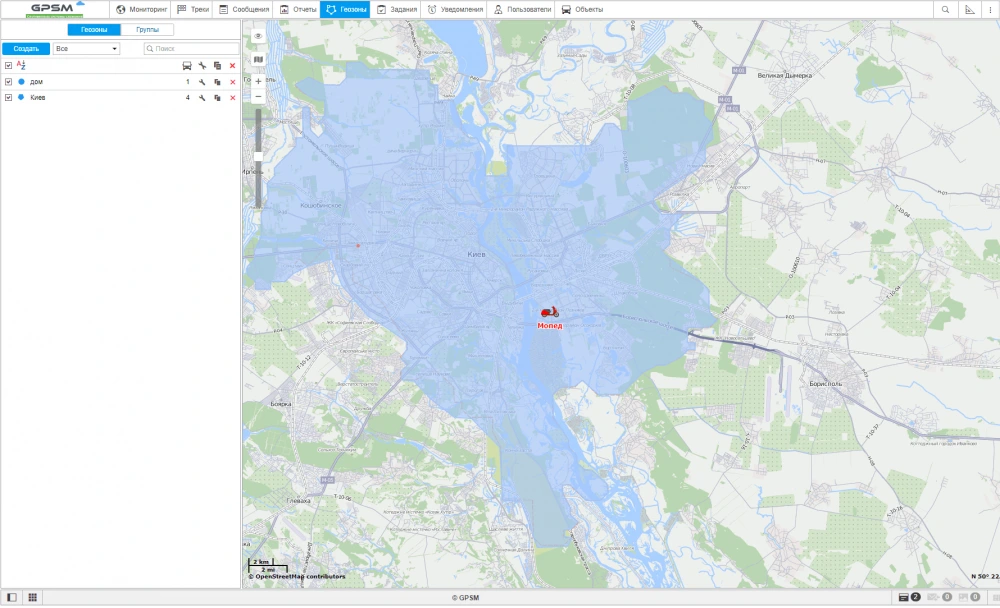The image size is (1000, 608).
Task: Uncheck the Киев geozone checkbox
Action: [8, 97]
